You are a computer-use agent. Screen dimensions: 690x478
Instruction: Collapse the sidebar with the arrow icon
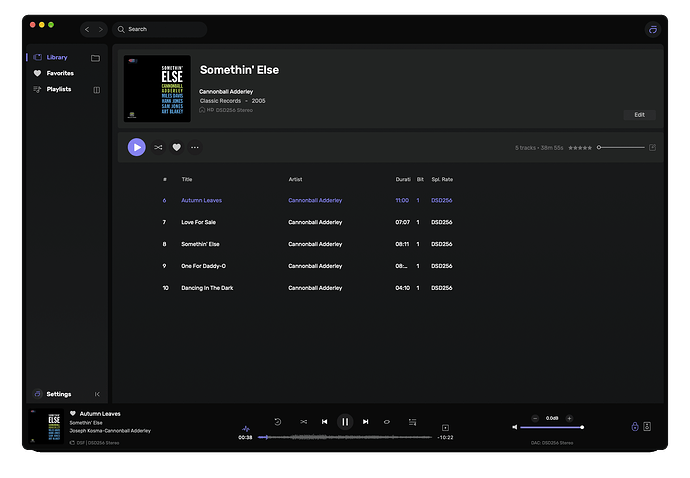click(x=97, y=394)
